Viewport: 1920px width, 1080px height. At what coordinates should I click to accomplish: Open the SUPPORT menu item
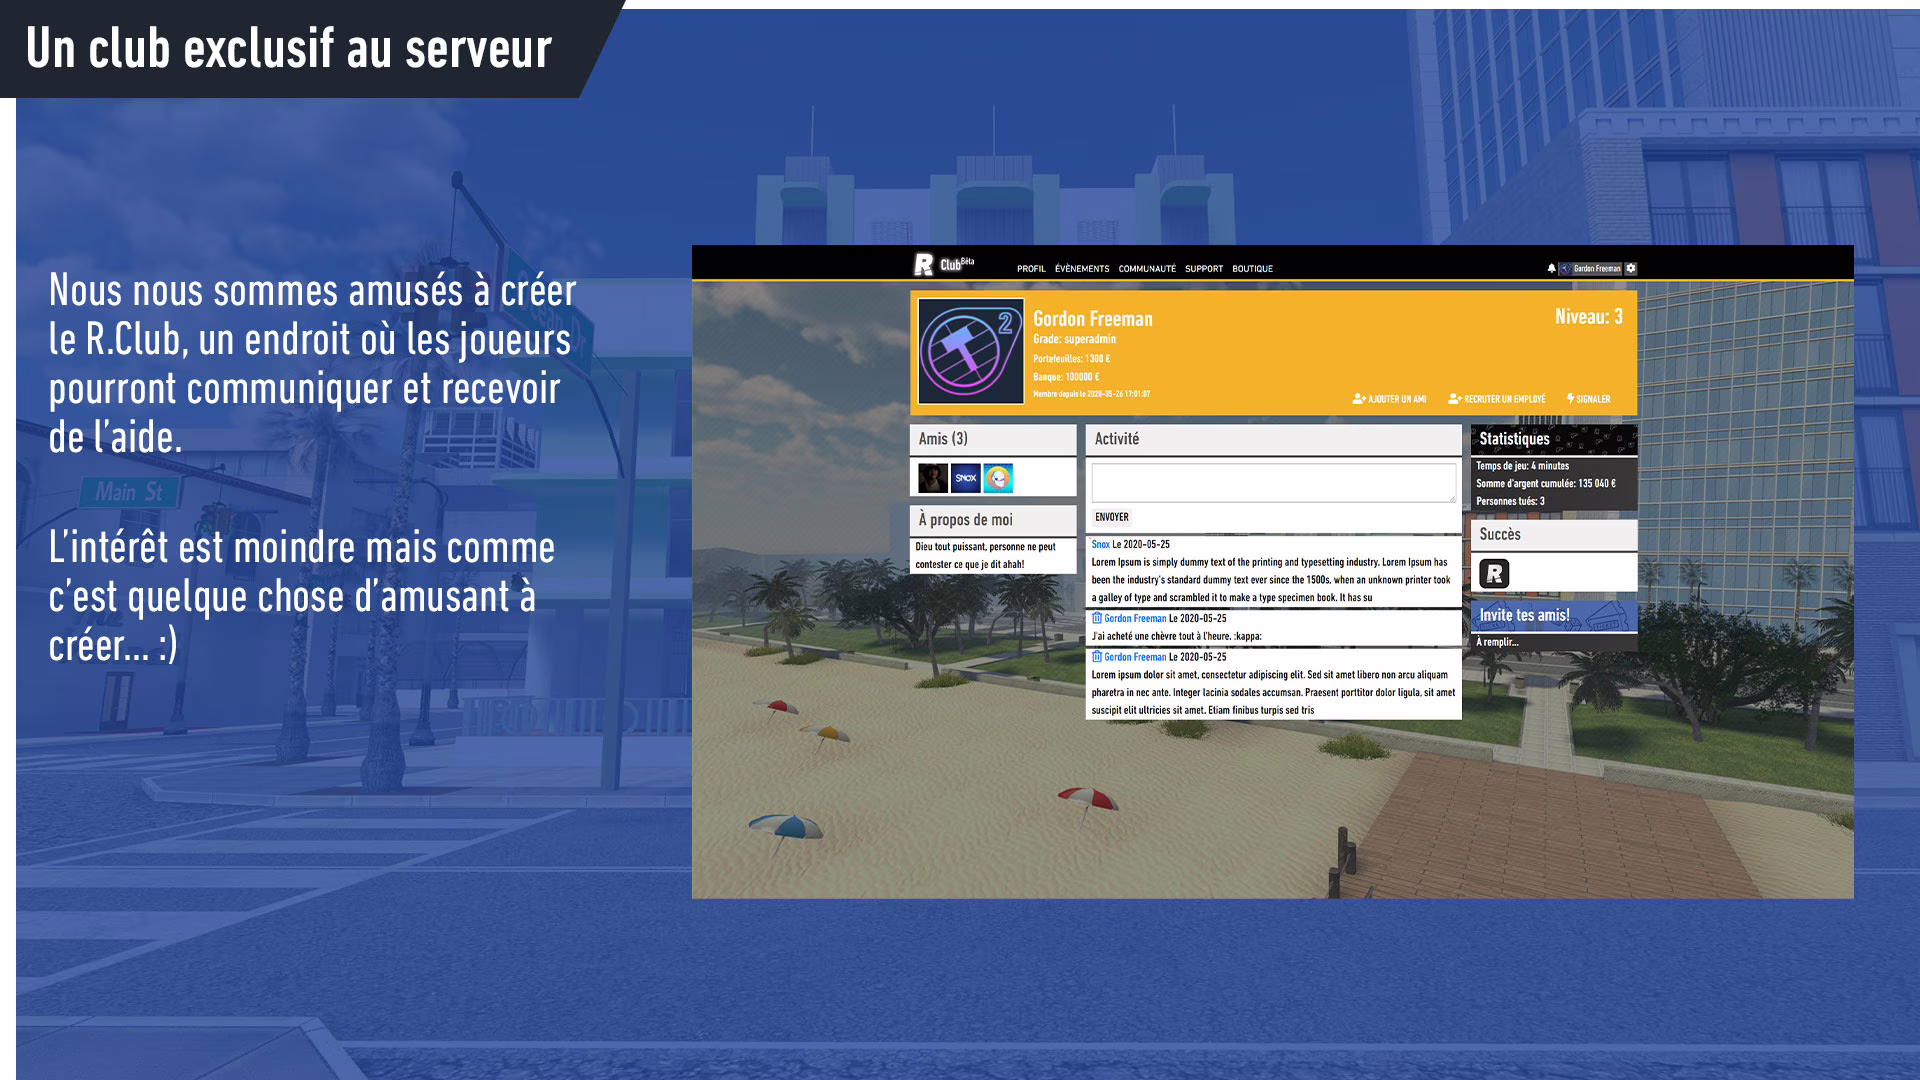1204,269
